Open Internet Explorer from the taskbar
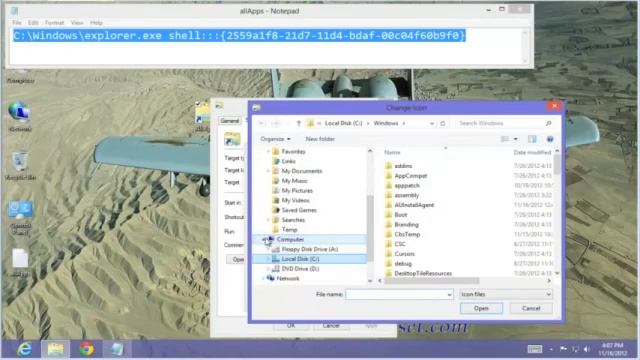 click(24, 349)
